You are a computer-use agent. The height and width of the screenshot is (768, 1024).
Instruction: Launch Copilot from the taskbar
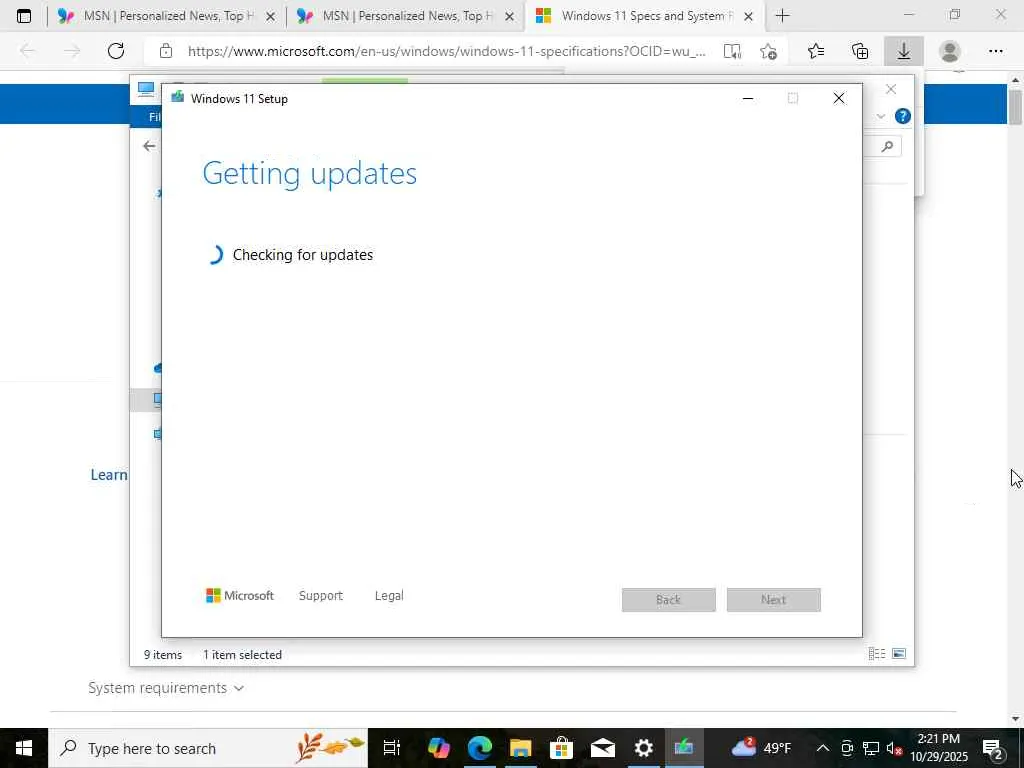[438, 748]
